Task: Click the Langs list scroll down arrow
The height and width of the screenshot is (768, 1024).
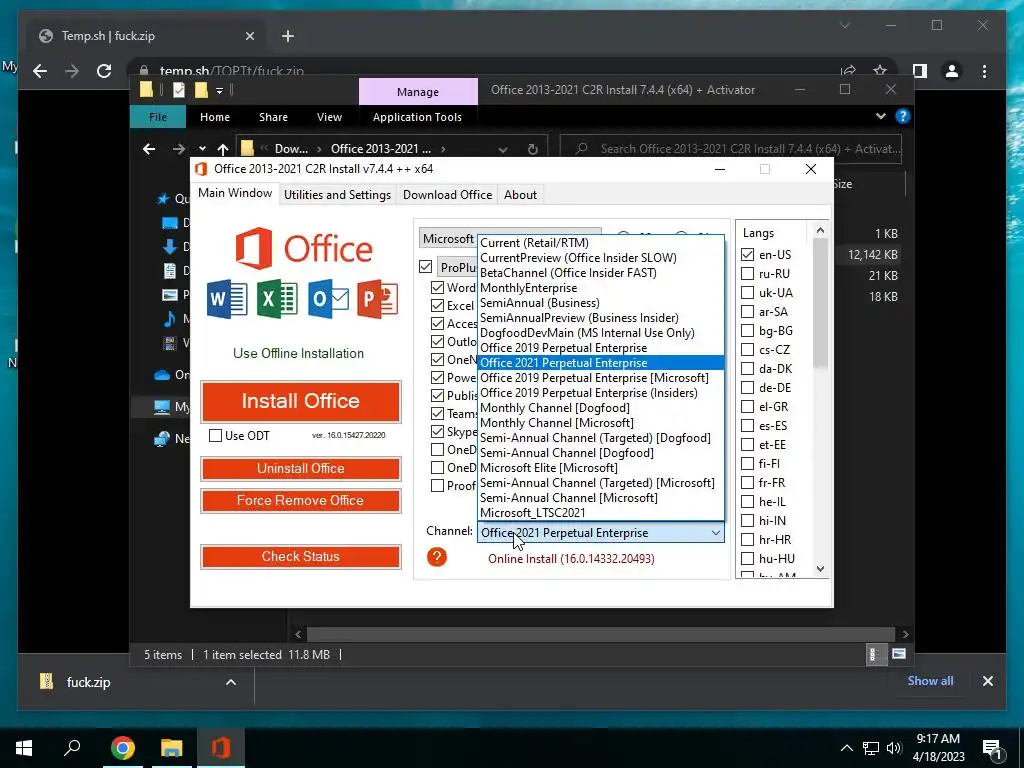Action: point(820,569)
